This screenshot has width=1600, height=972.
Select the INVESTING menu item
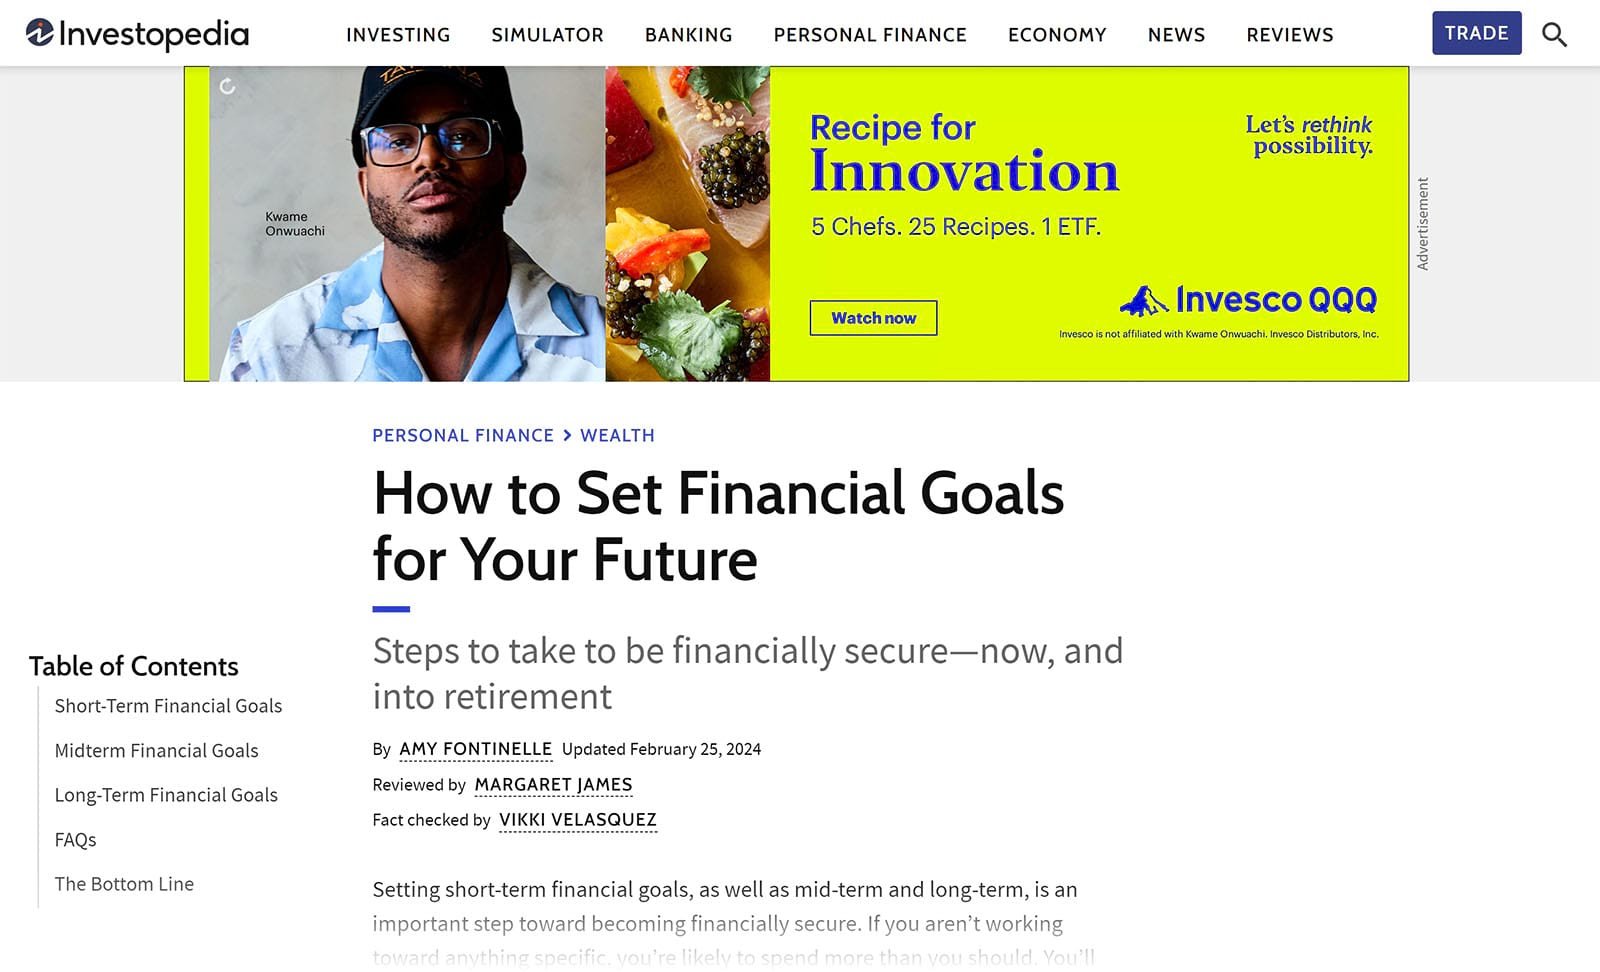tap(397, 34)
